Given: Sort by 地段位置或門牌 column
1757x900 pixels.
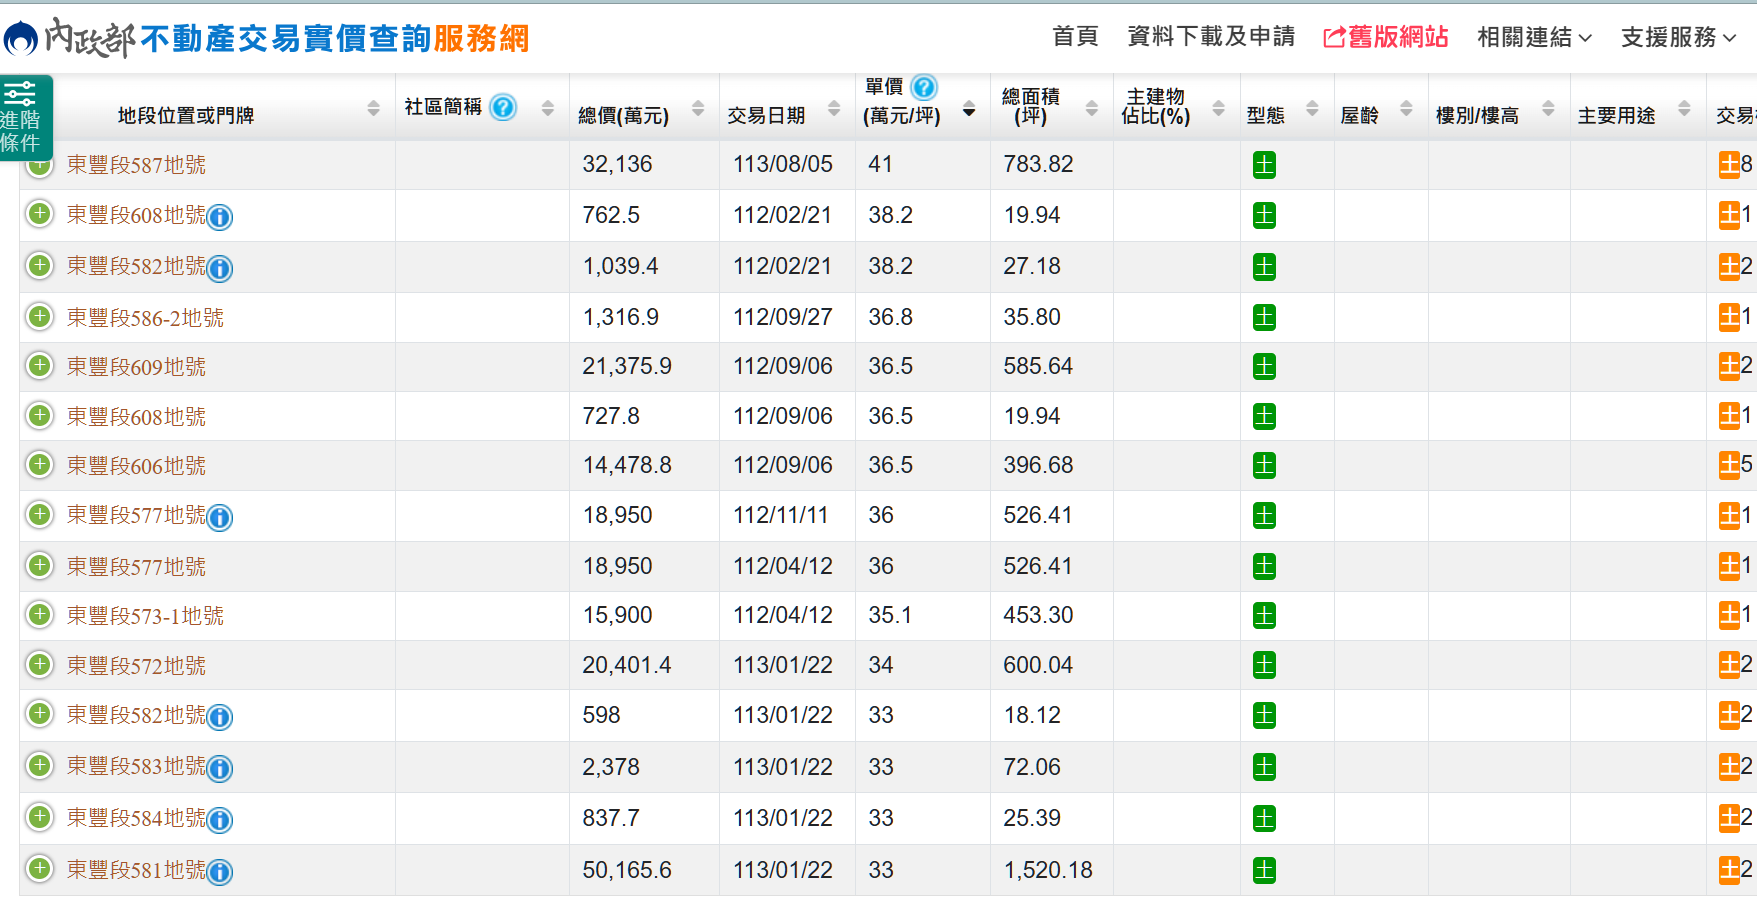Looking at the screenshot, I should tap(374, 108).
